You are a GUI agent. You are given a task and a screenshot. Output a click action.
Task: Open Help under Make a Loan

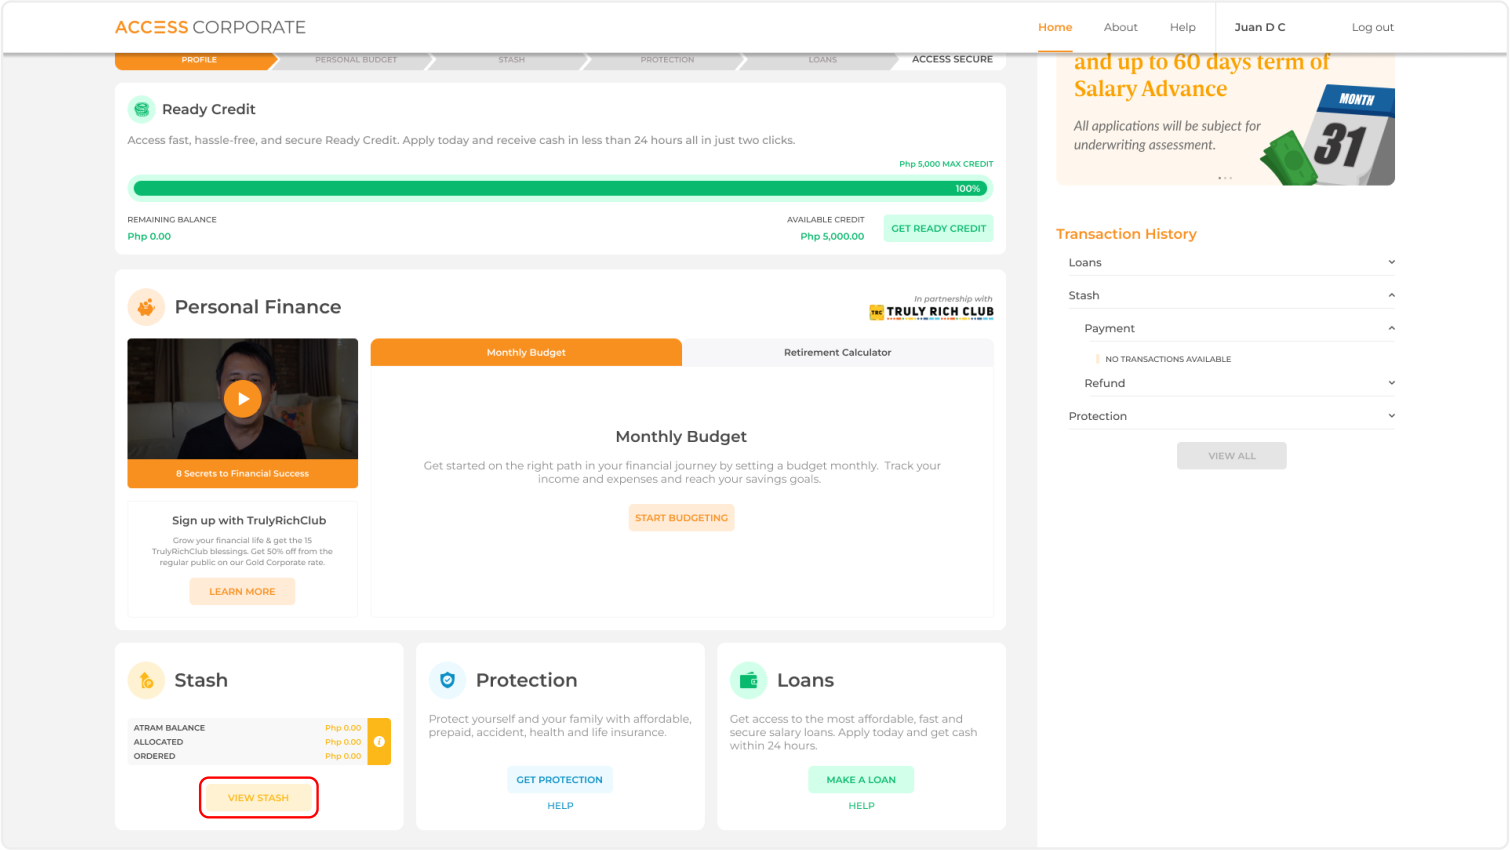click(861, 806)
